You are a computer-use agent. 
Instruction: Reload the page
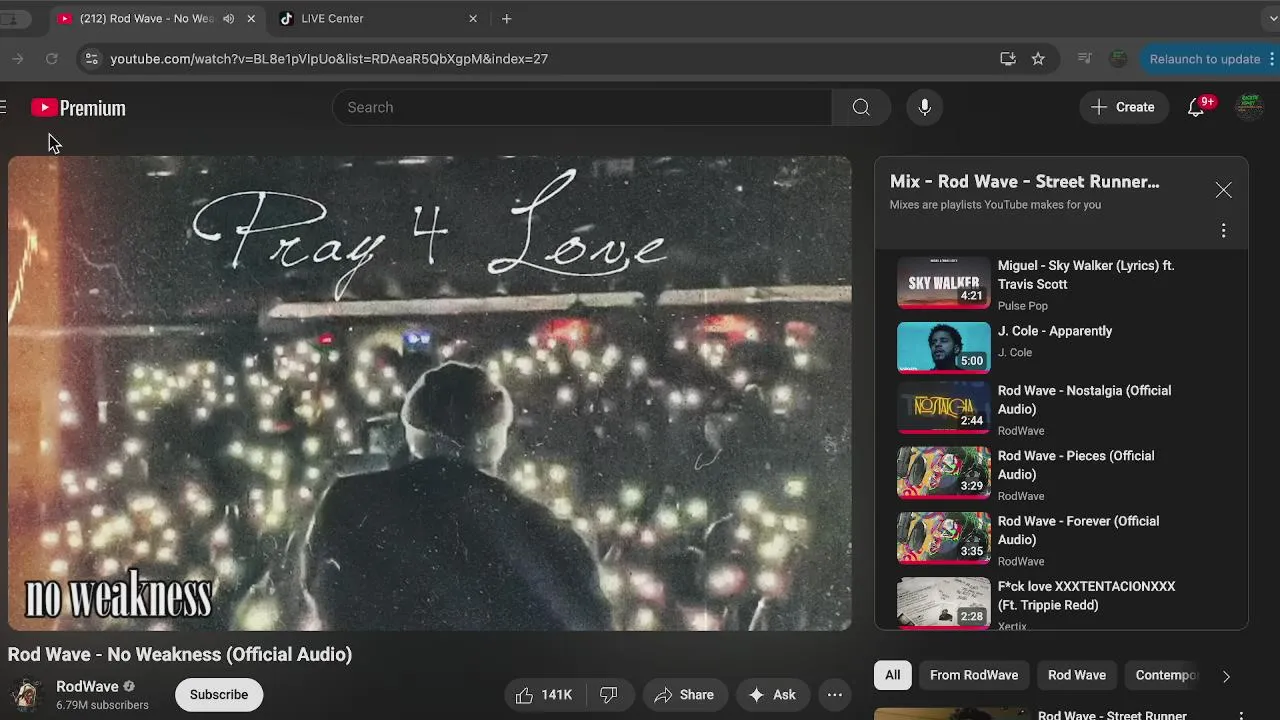click(x=52, y=59)
